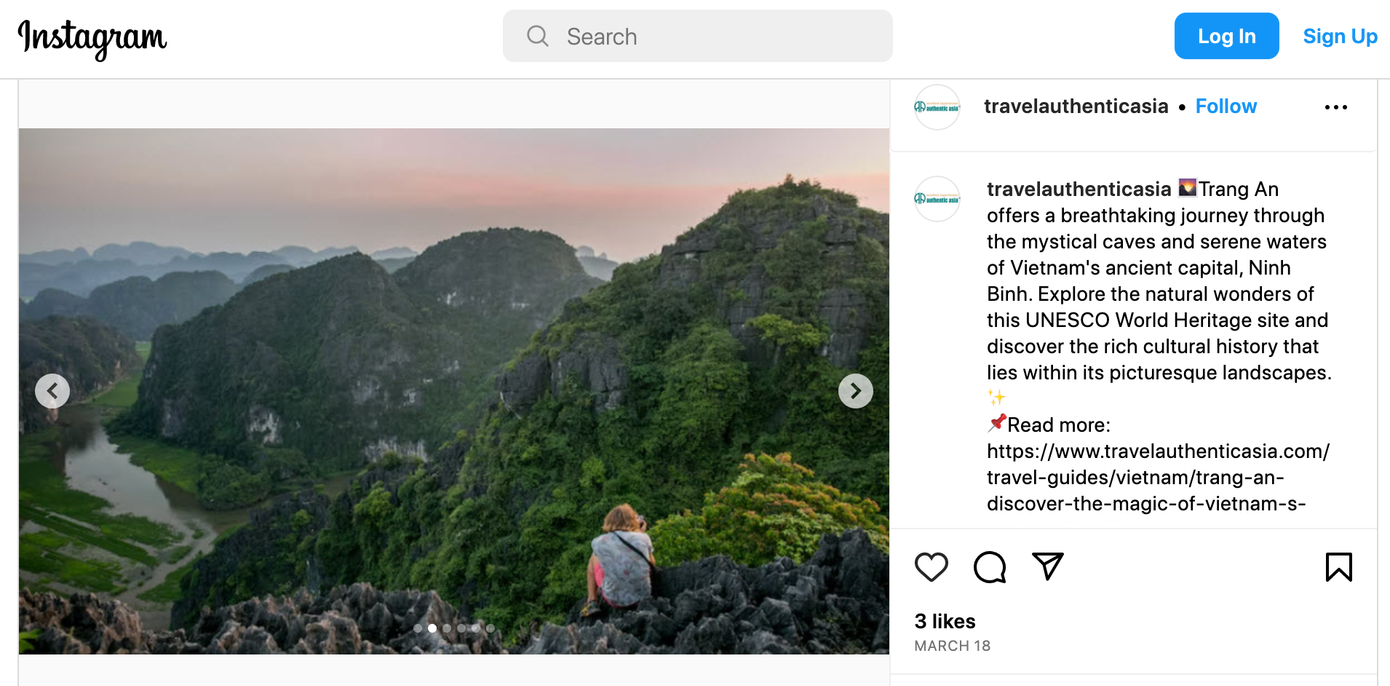Viewport: 1390px width, 686px height.
Task: Open the Sign Up link
Action: pos(1340,36)
